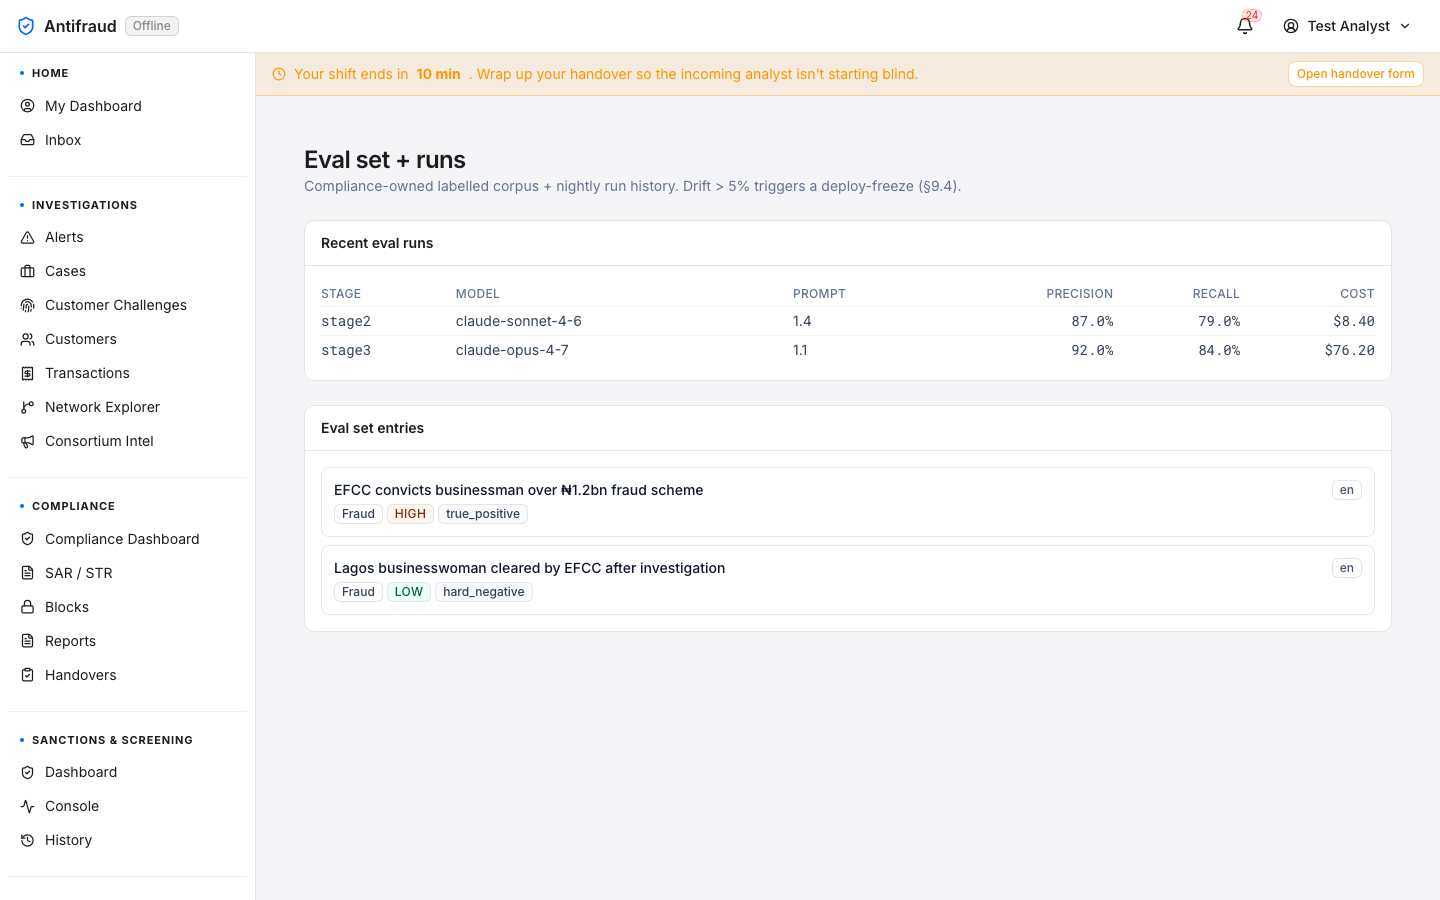Viewport: 1440px width, 900px height.
Task: Click the Sanctions Dashboard shield icon
Action: pyautogui.click(x=28, y=772)
